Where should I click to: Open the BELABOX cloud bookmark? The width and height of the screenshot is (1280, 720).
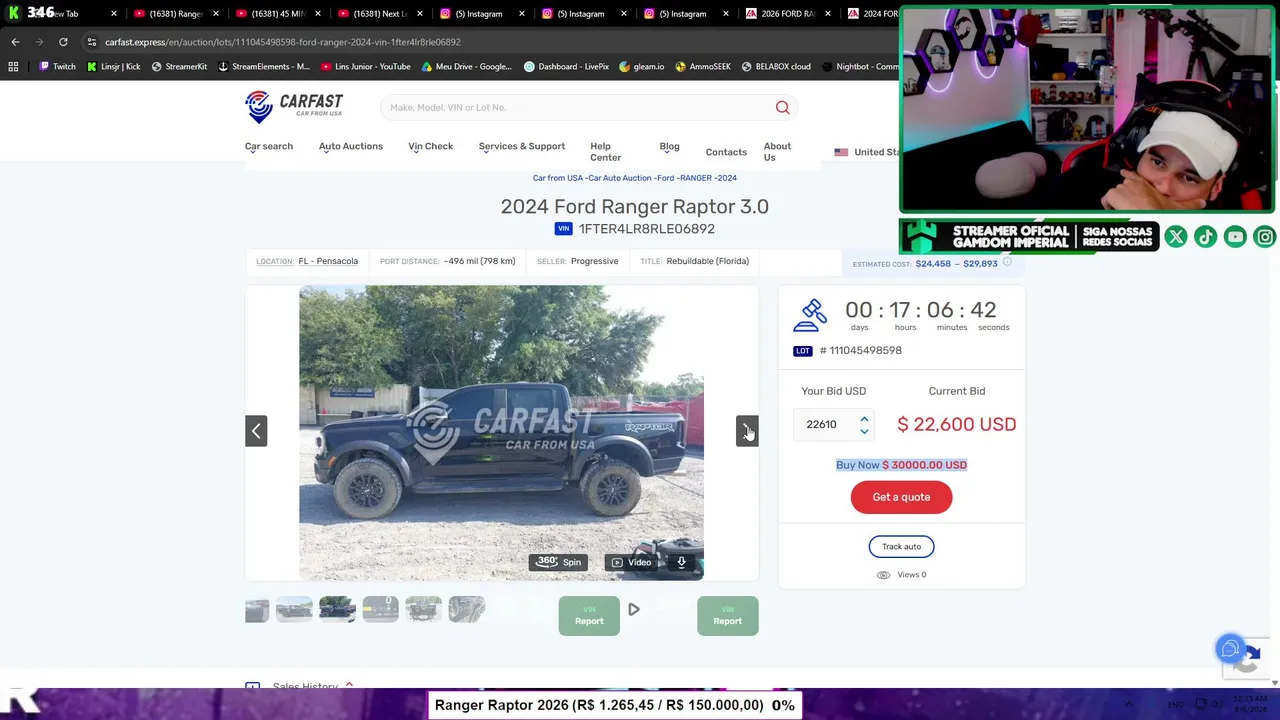tap(776, 67)
